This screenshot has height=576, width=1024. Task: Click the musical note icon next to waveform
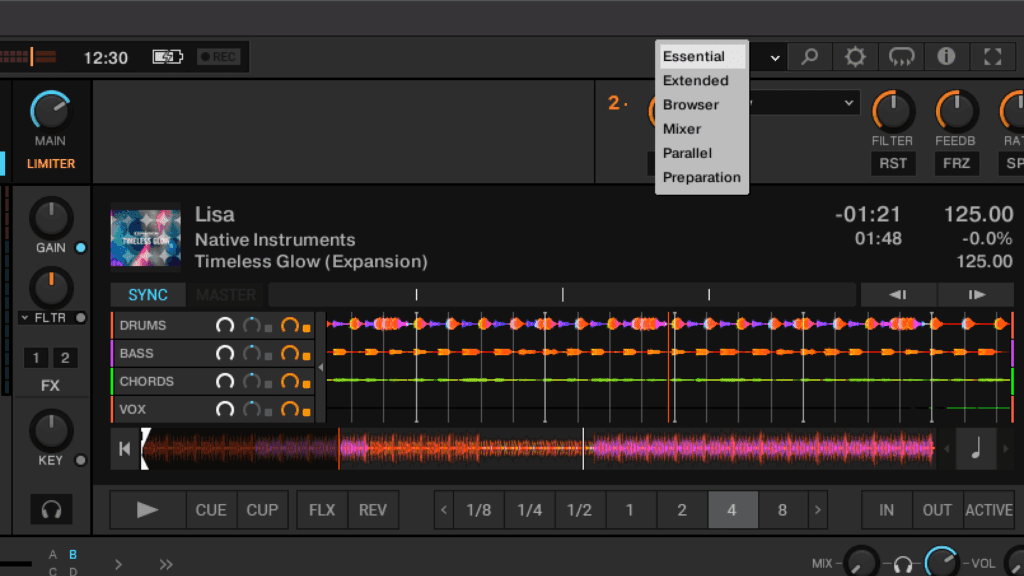point(975,449)
